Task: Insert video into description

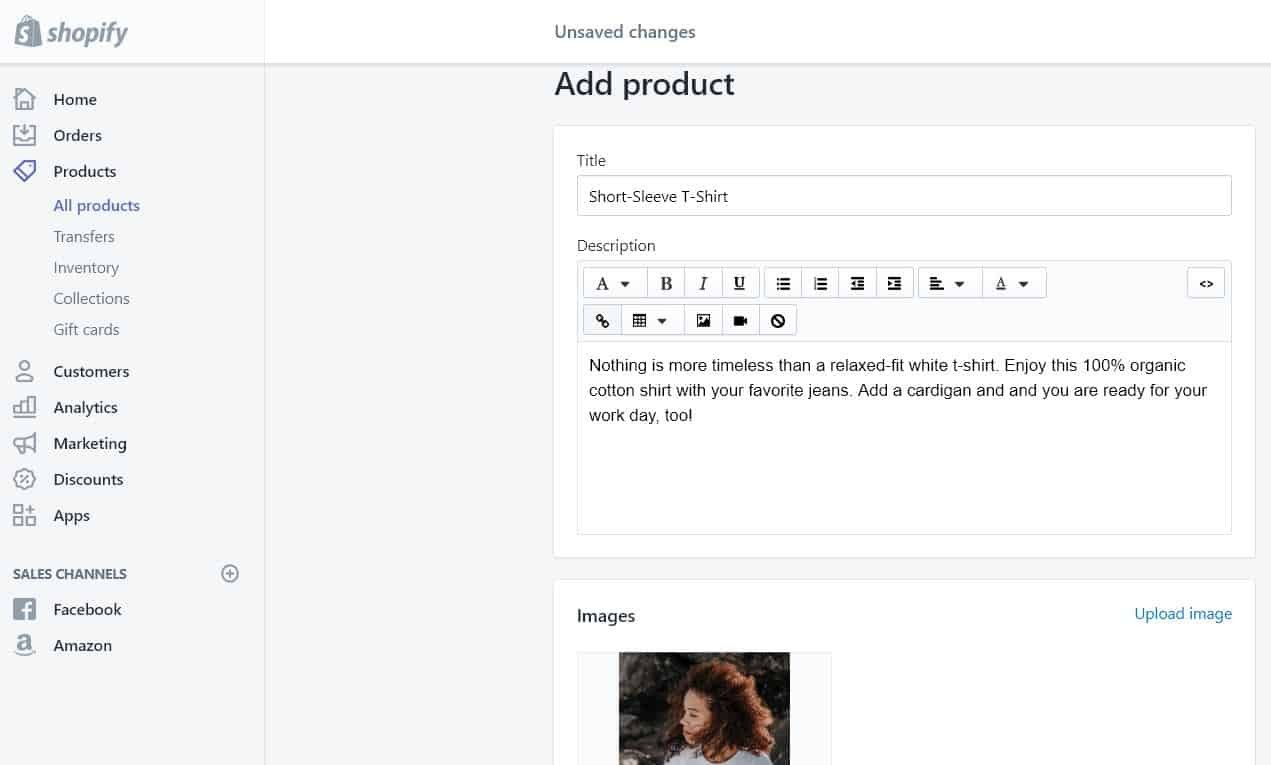Action: (741, 320)
